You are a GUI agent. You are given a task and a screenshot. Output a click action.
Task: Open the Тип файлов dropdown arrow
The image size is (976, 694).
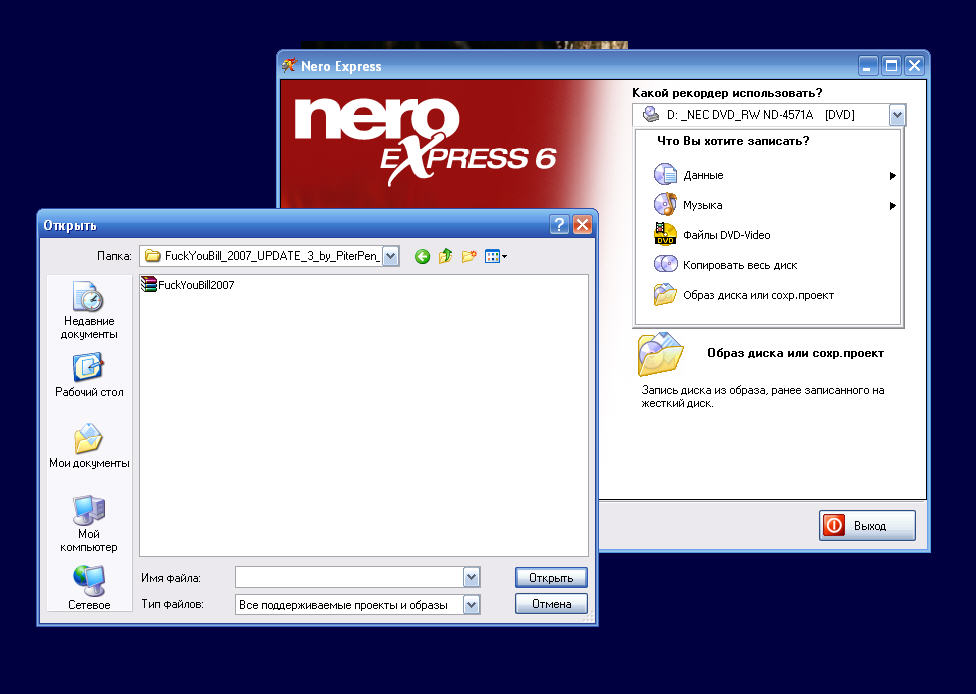[472, 604]
